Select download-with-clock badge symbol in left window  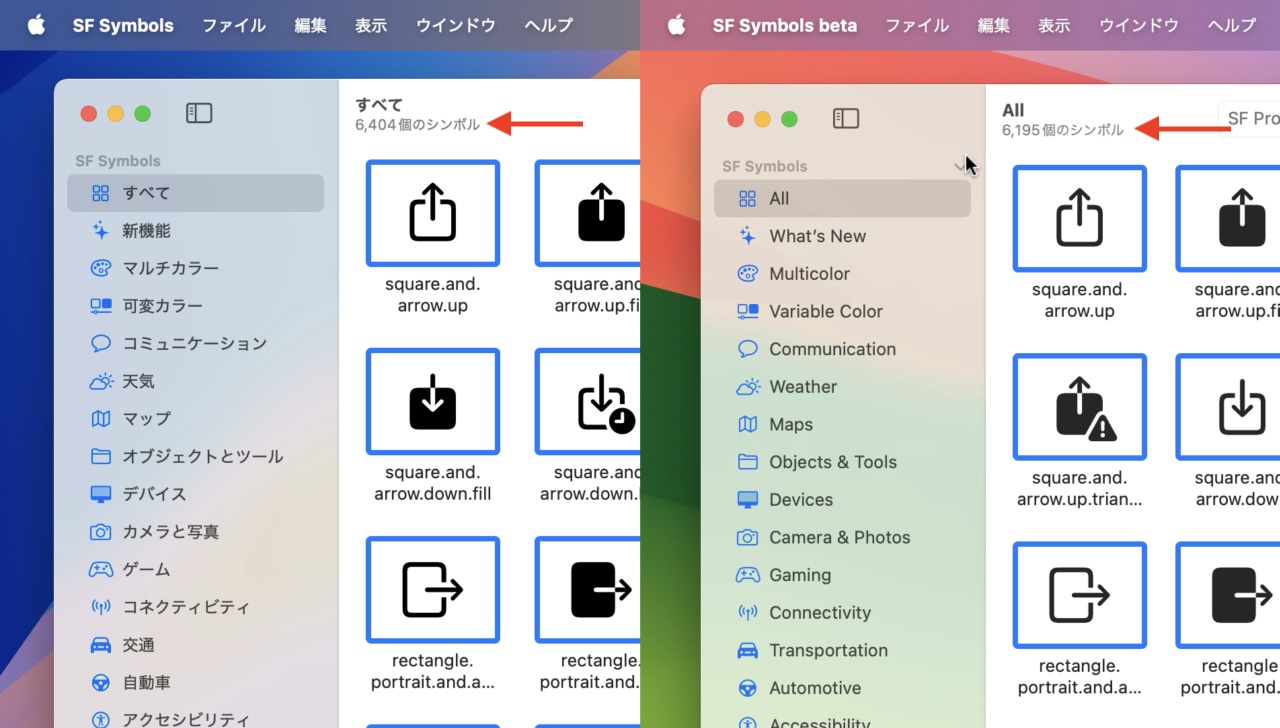pyautogui.click(x=588, y=401)
